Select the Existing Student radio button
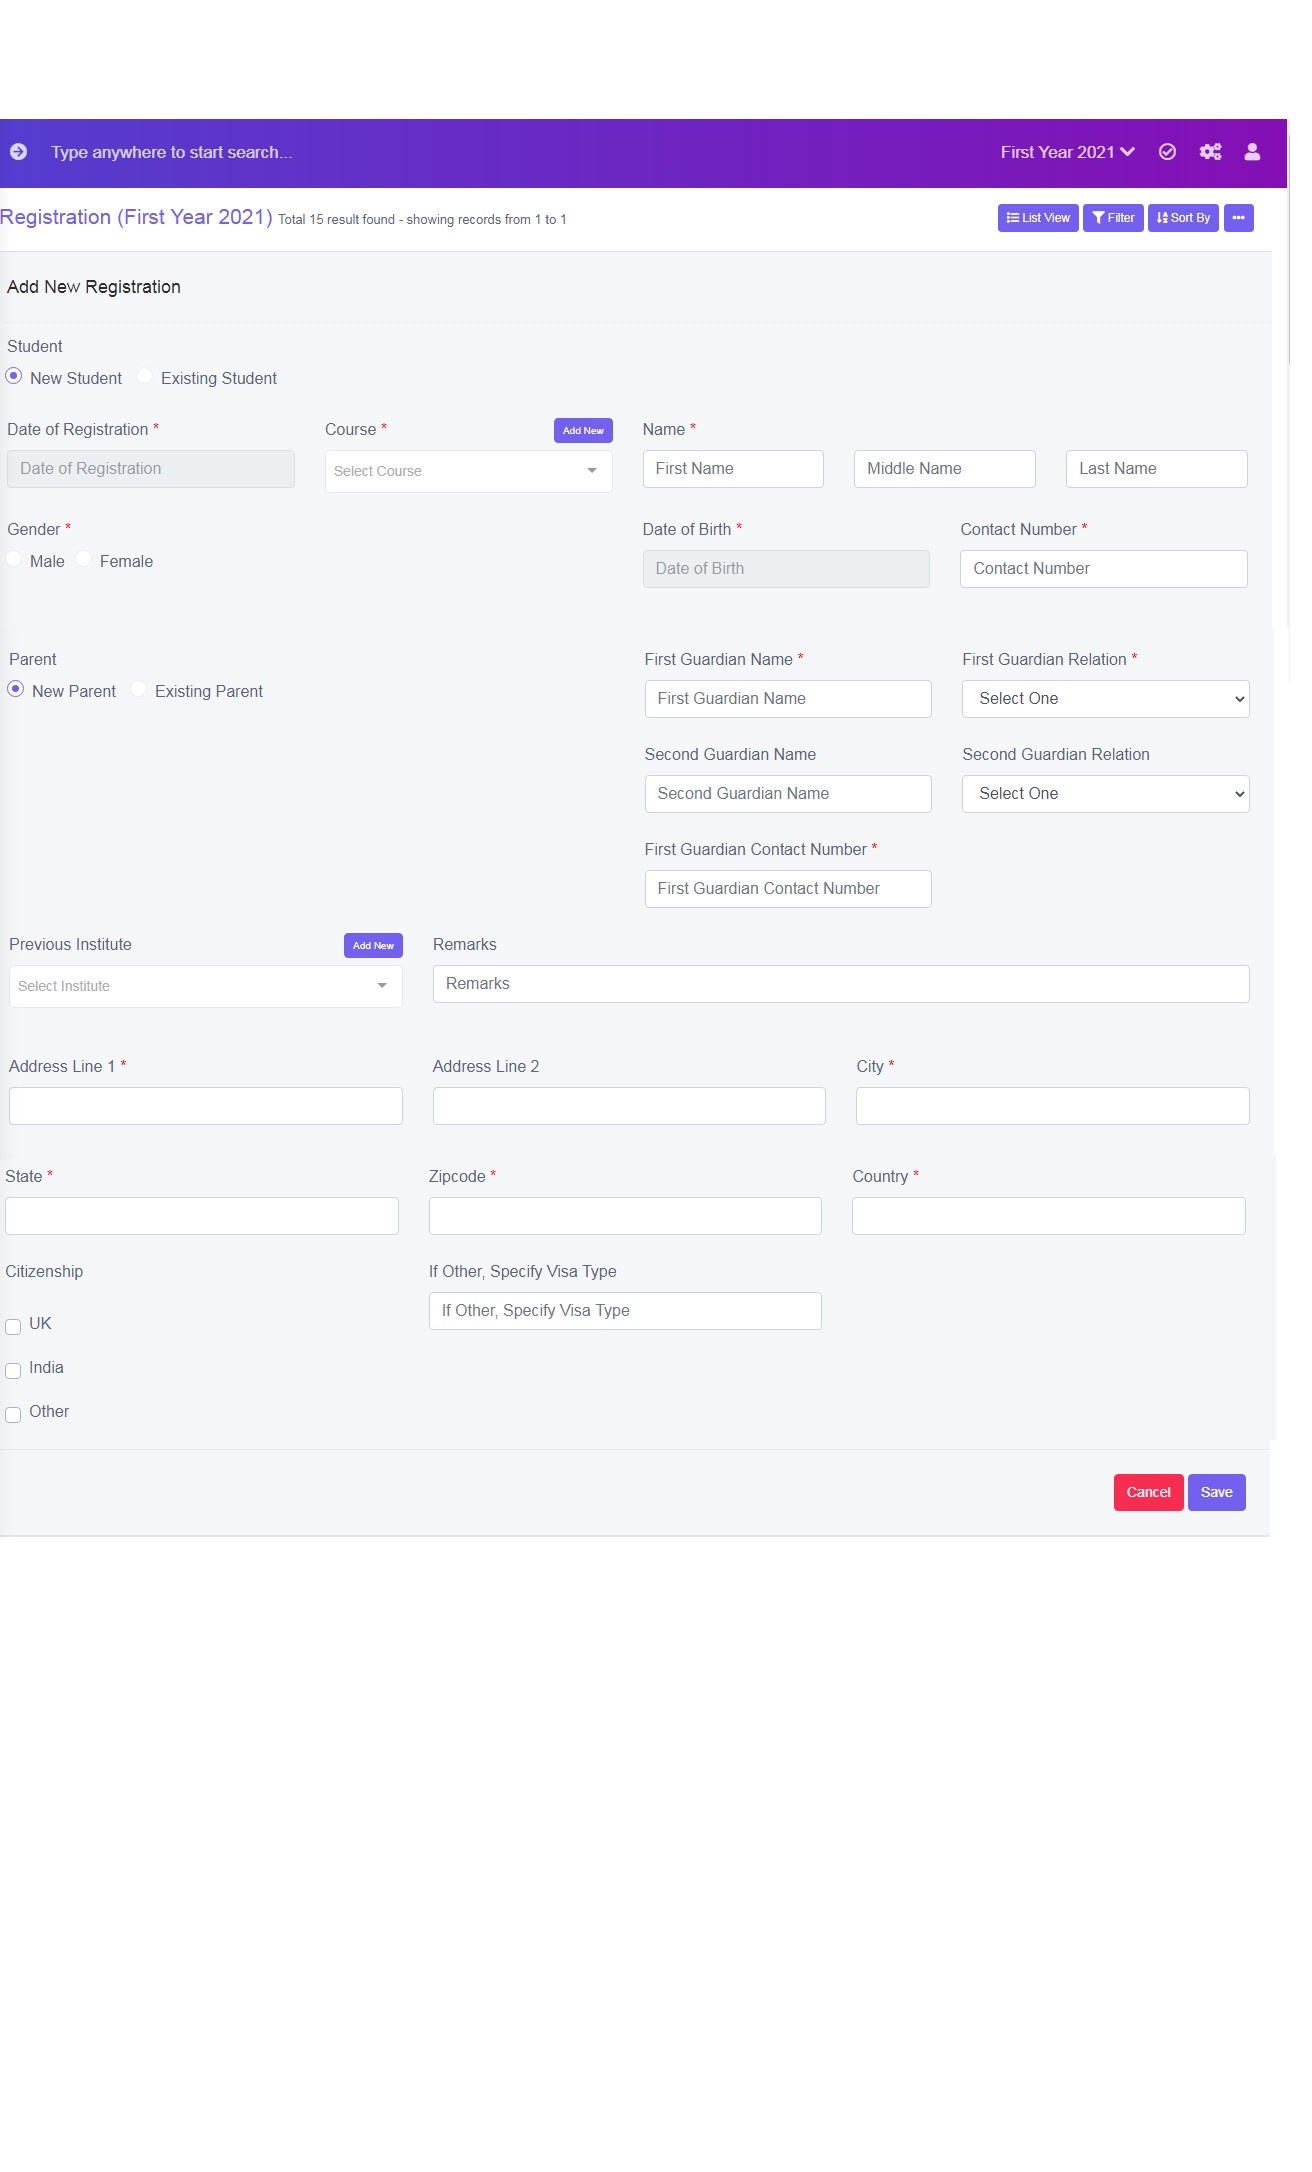Screen dimensions: 1312x2172 click(145, 376)
